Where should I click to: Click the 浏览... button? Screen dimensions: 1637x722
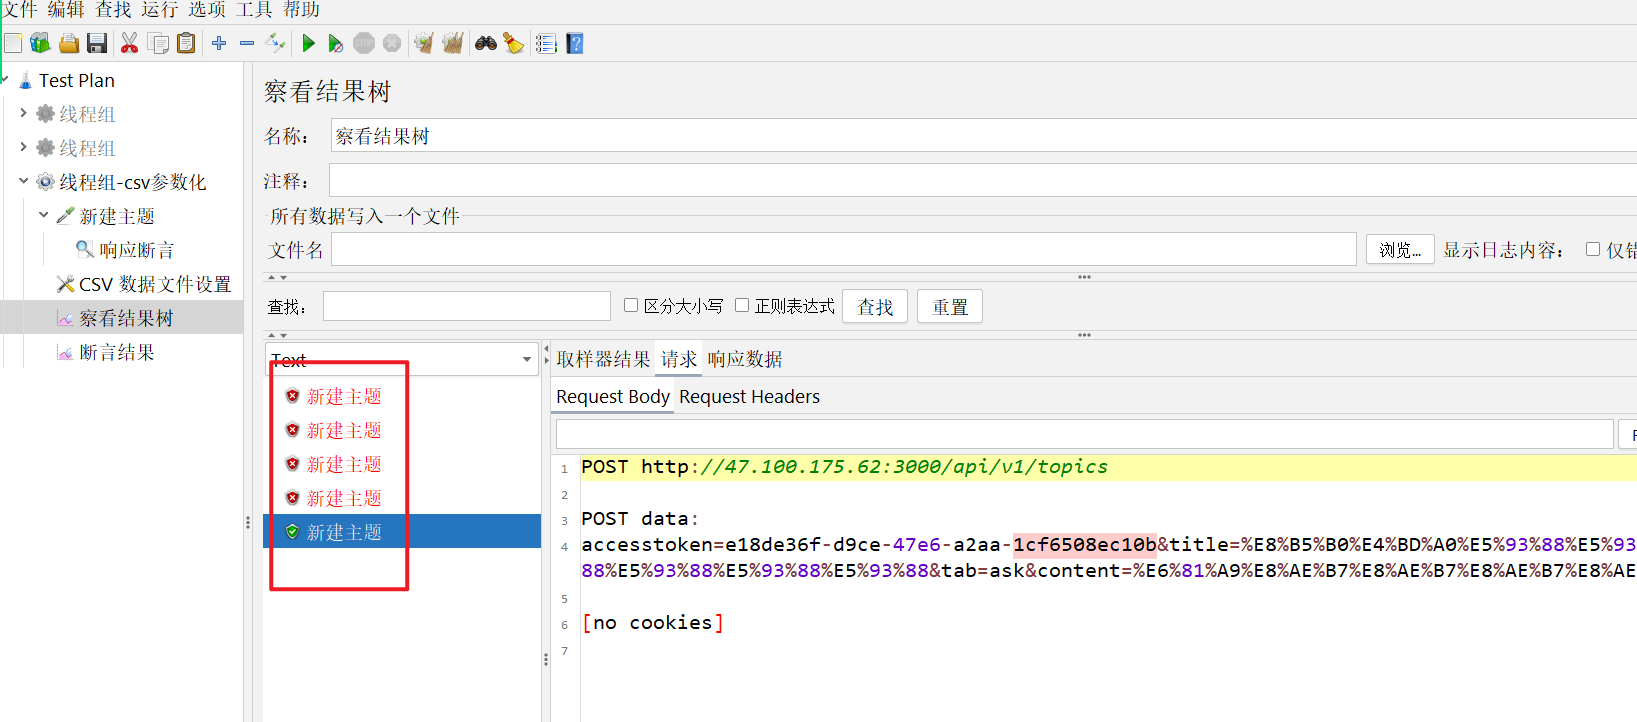1400,249
